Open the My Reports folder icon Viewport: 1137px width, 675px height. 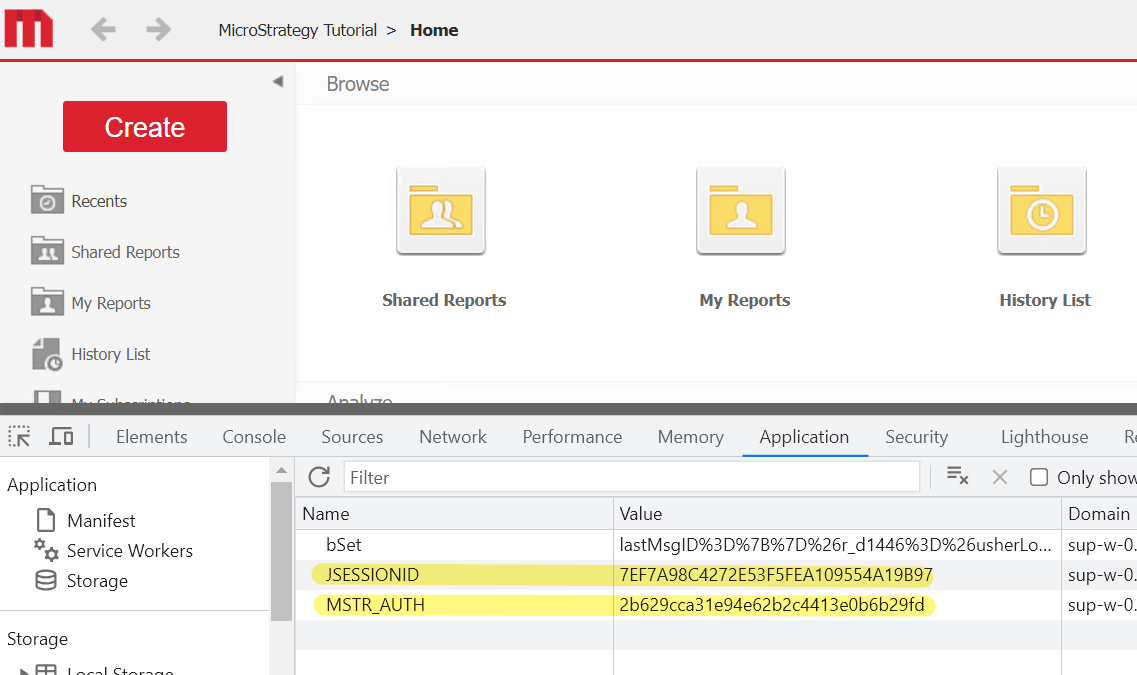click(x=741, y=211)
